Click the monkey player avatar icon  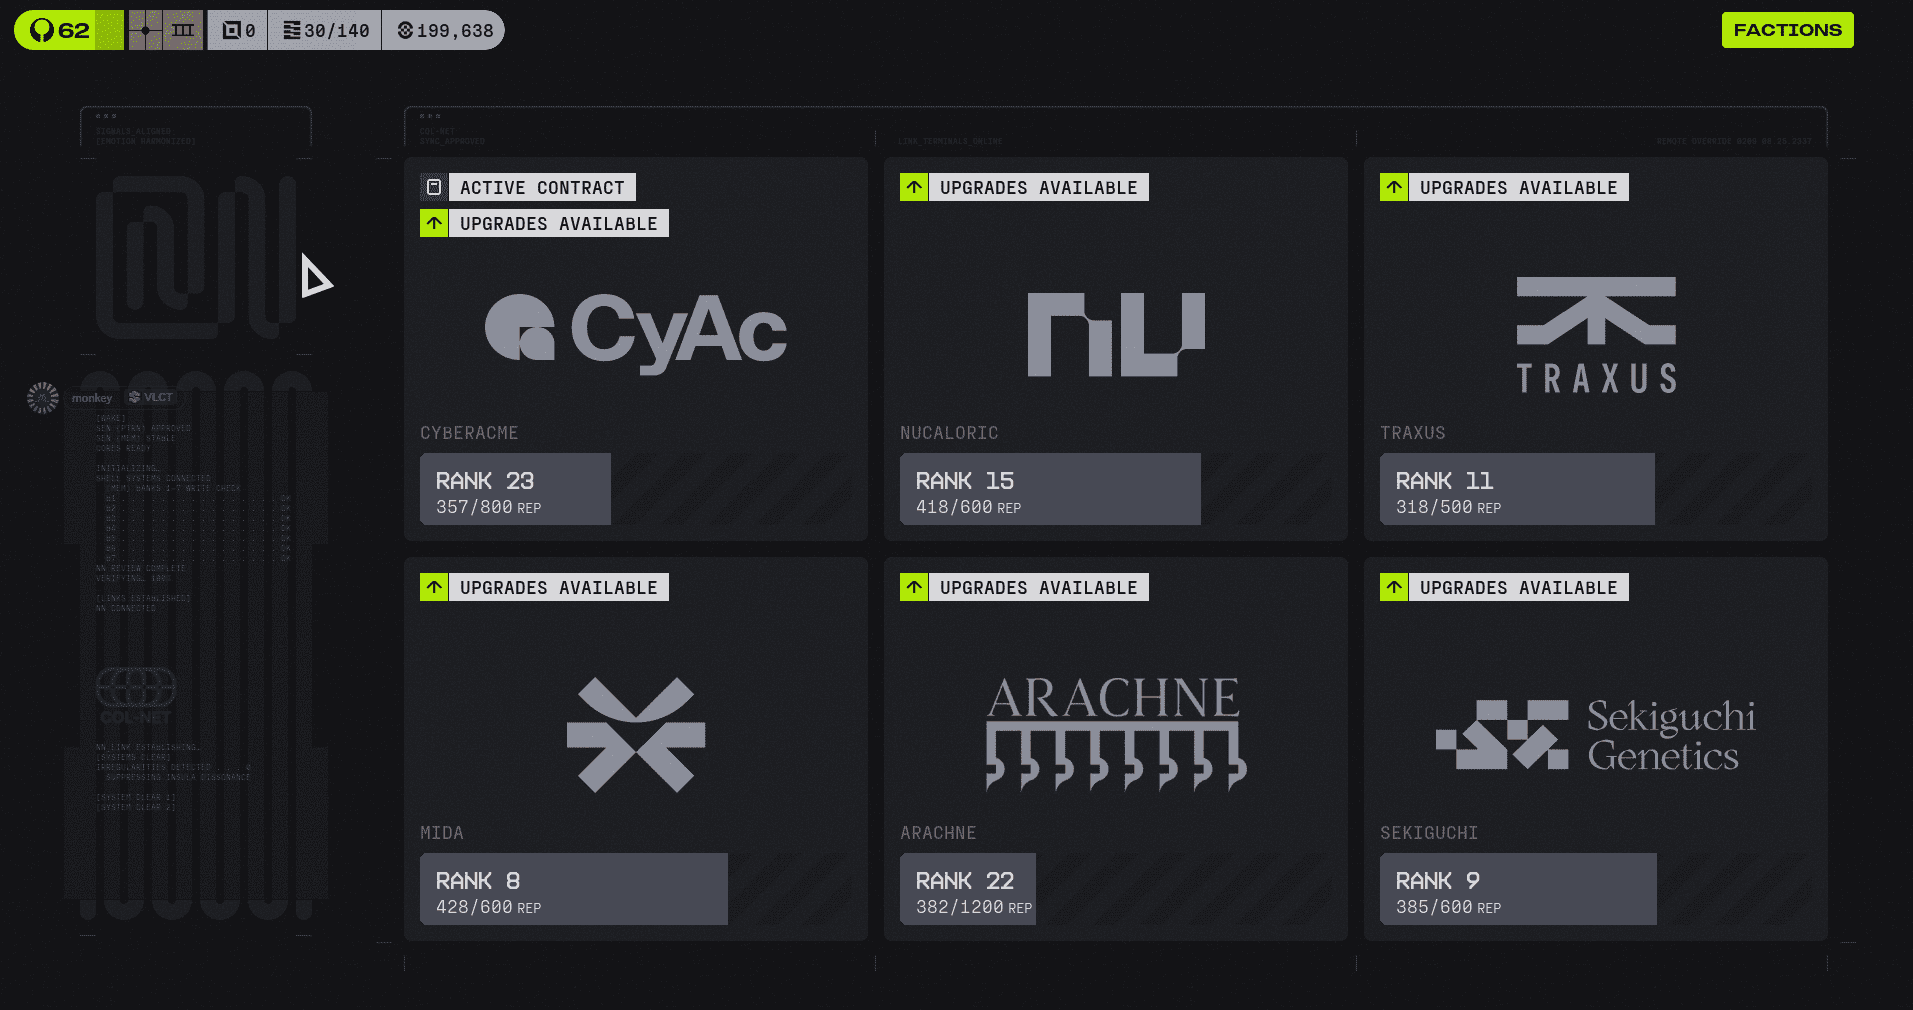click(43, 398)
